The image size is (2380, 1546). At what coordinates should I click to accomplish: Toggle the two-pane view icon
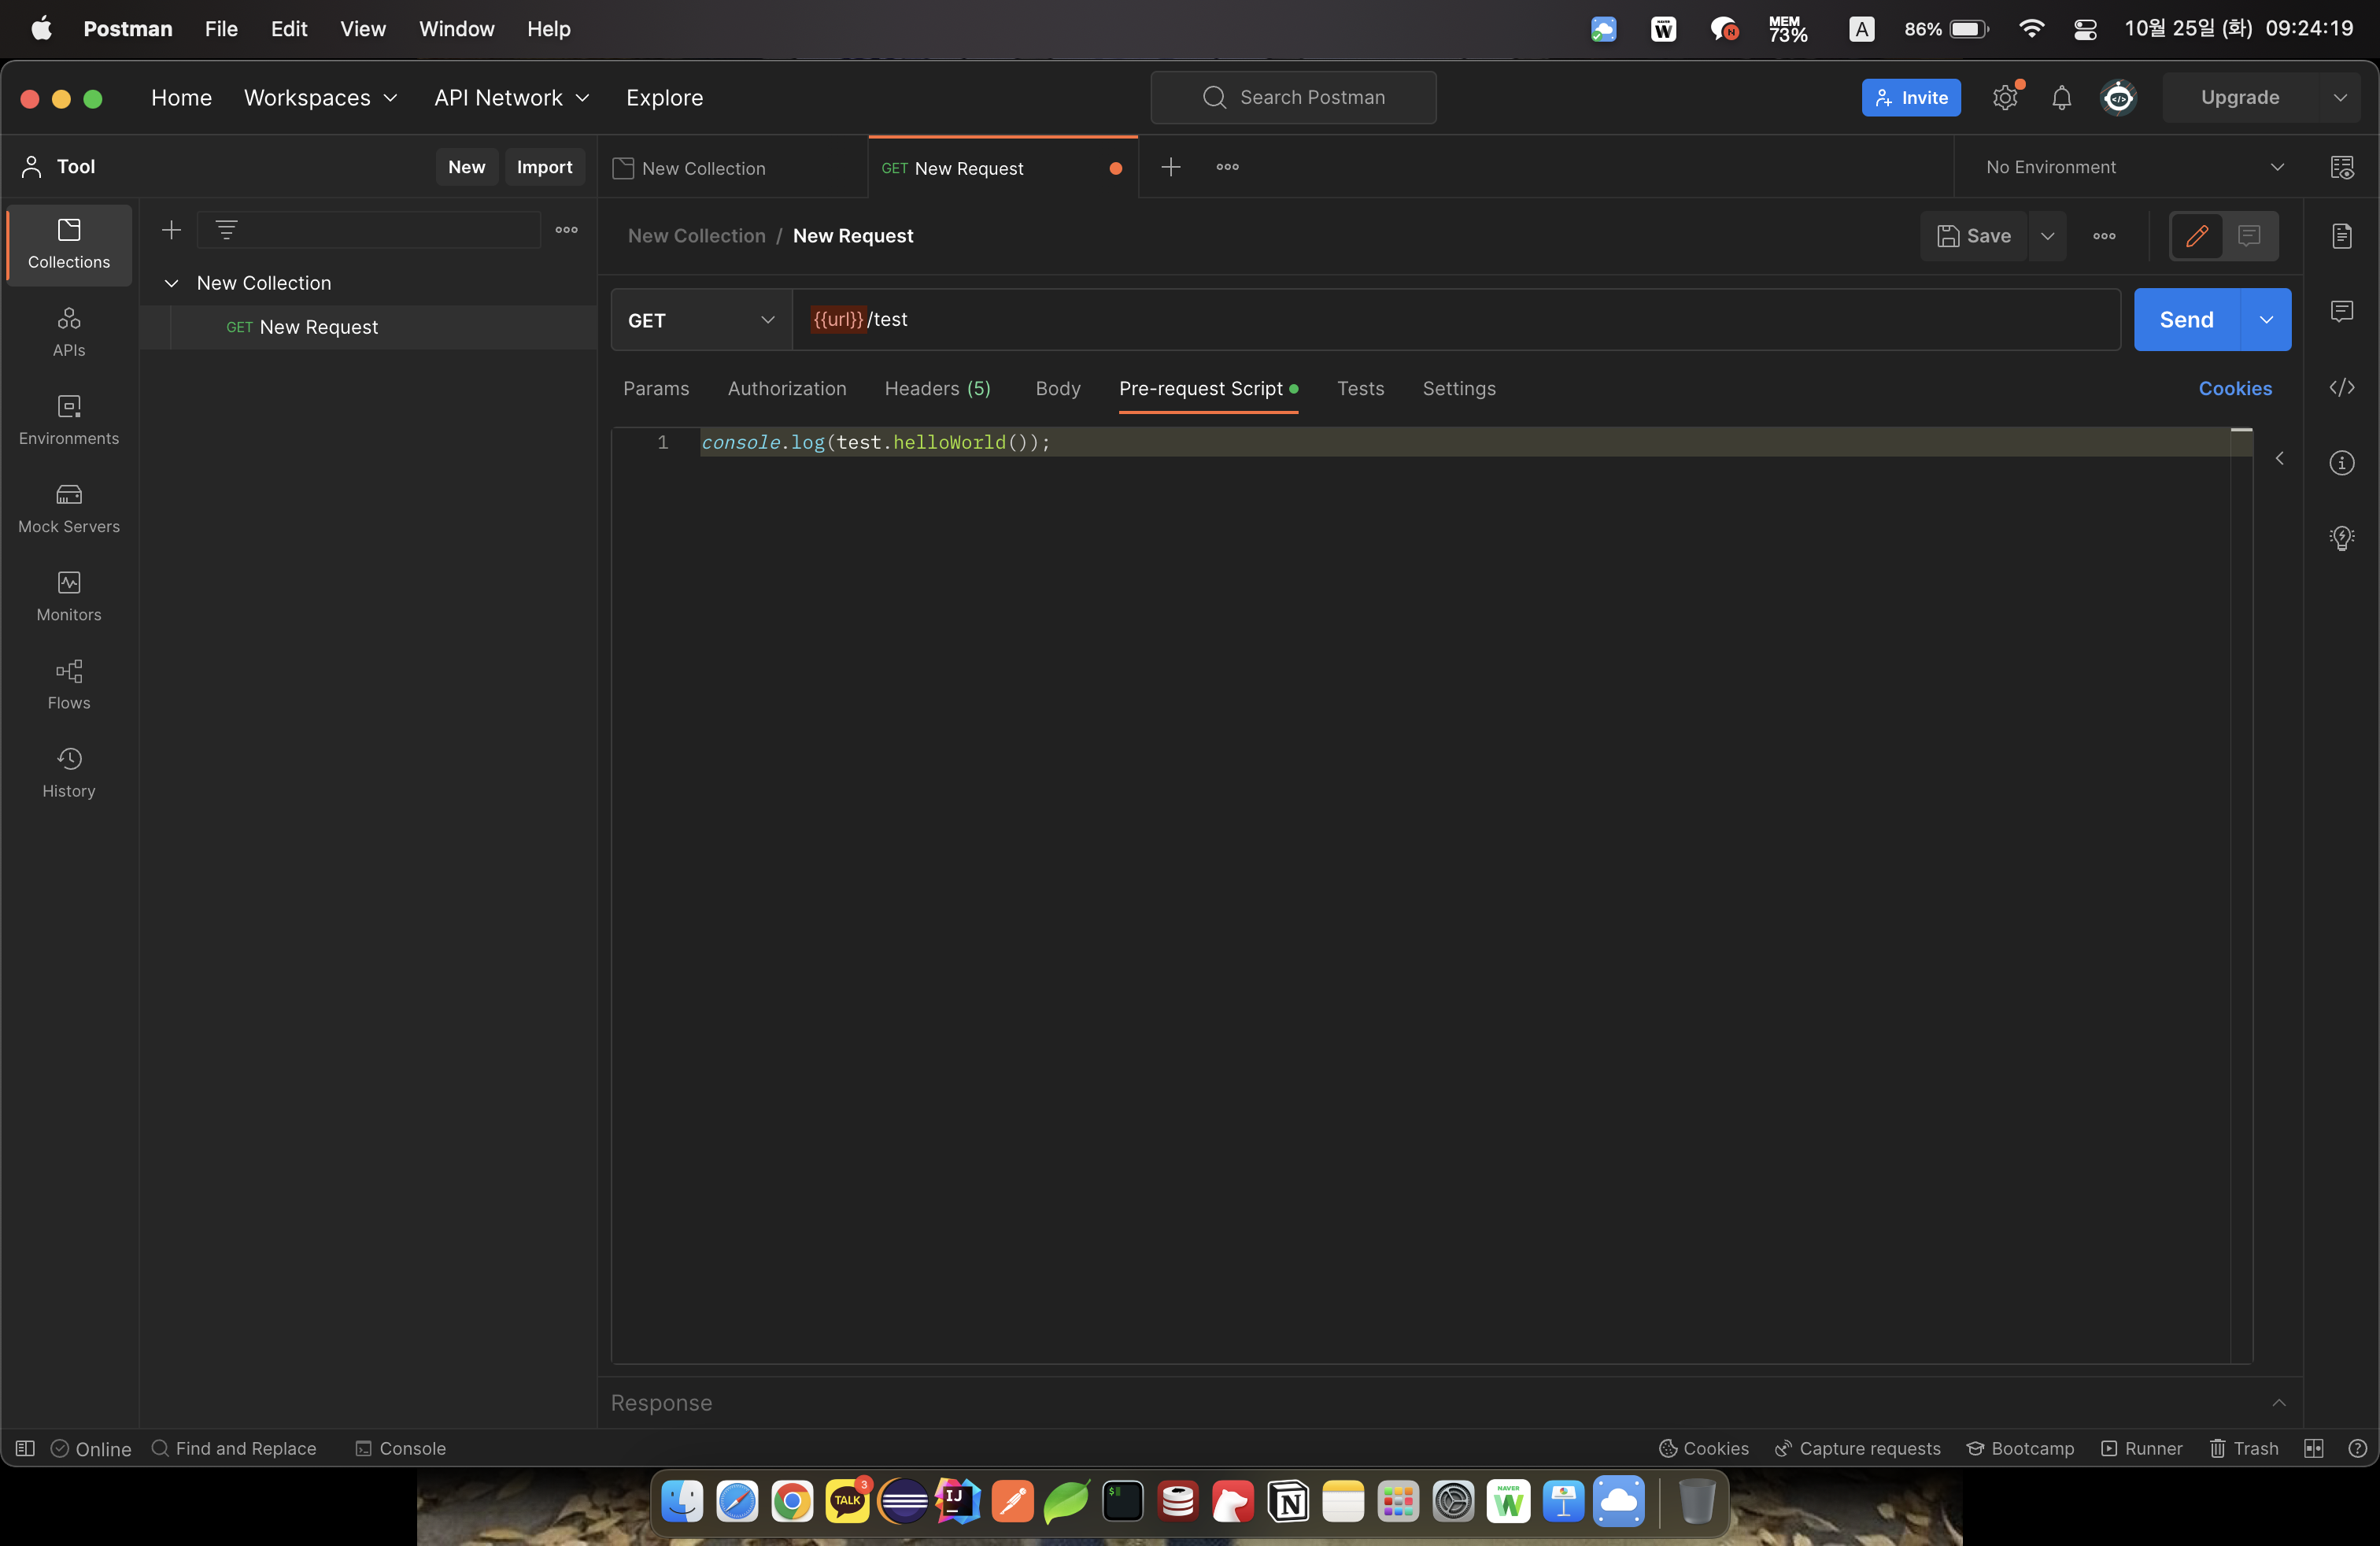click(2313, 1448)
